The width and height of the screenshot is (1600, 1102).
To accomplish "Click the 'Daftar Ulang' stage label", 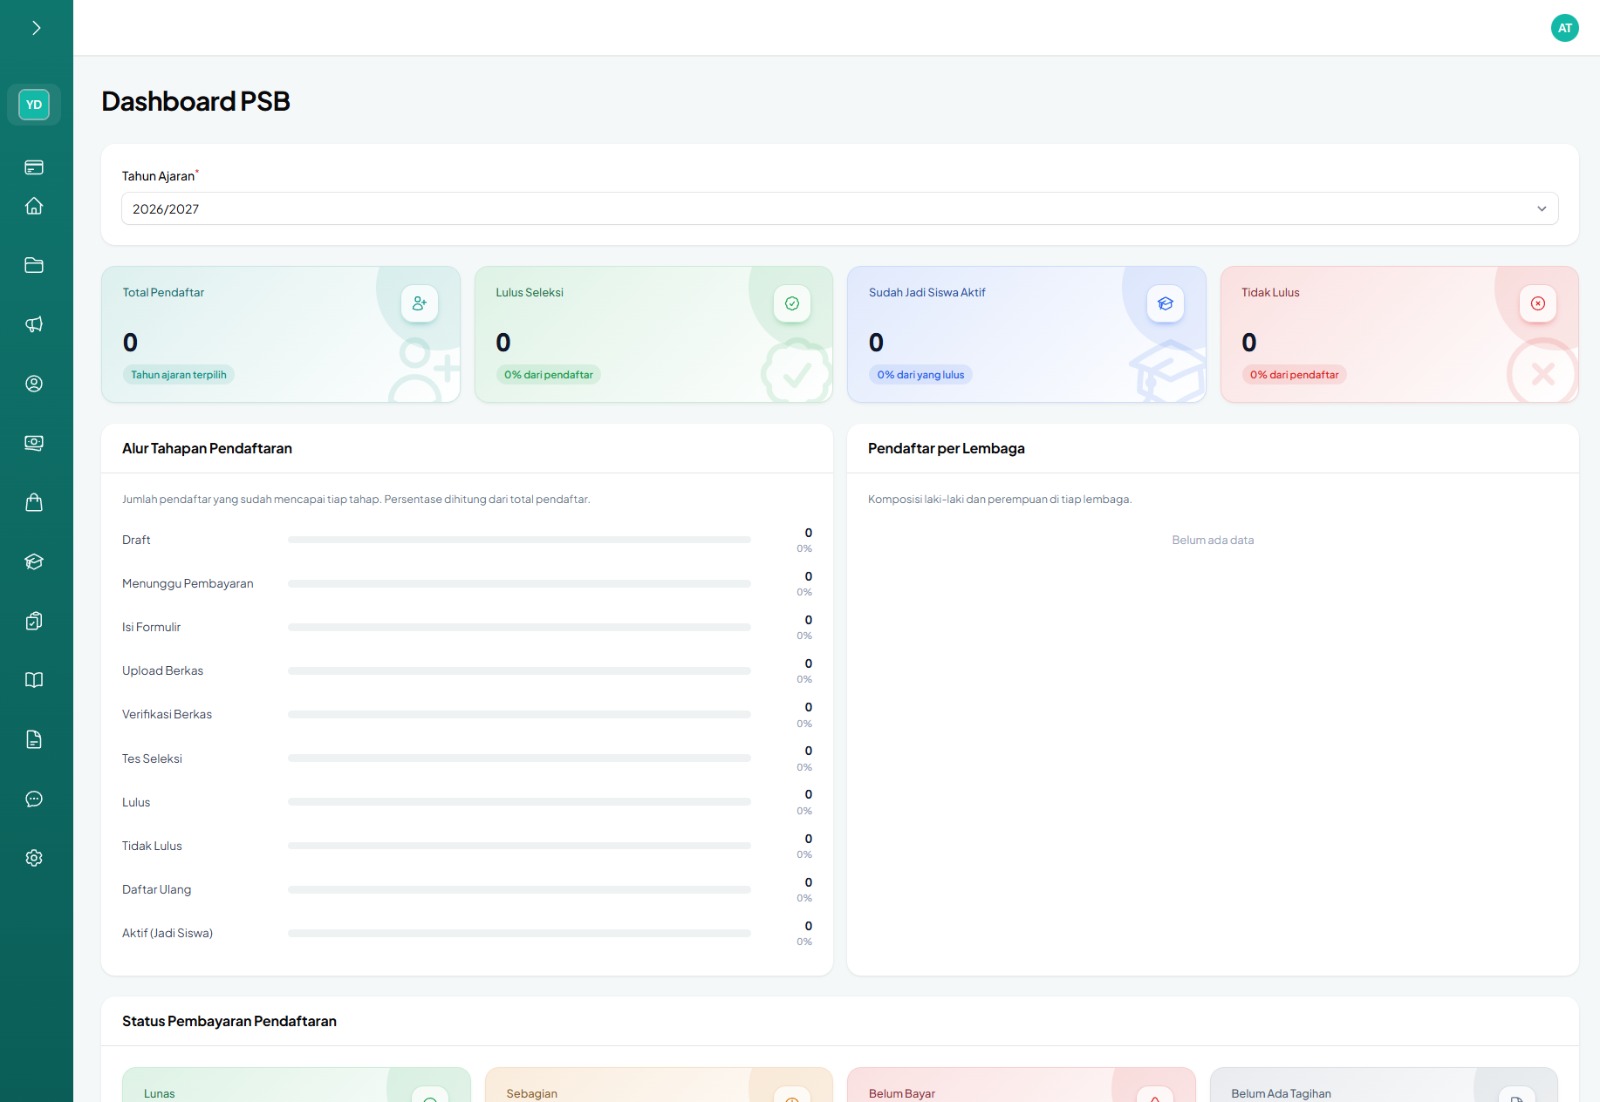I will coord(157,890).
